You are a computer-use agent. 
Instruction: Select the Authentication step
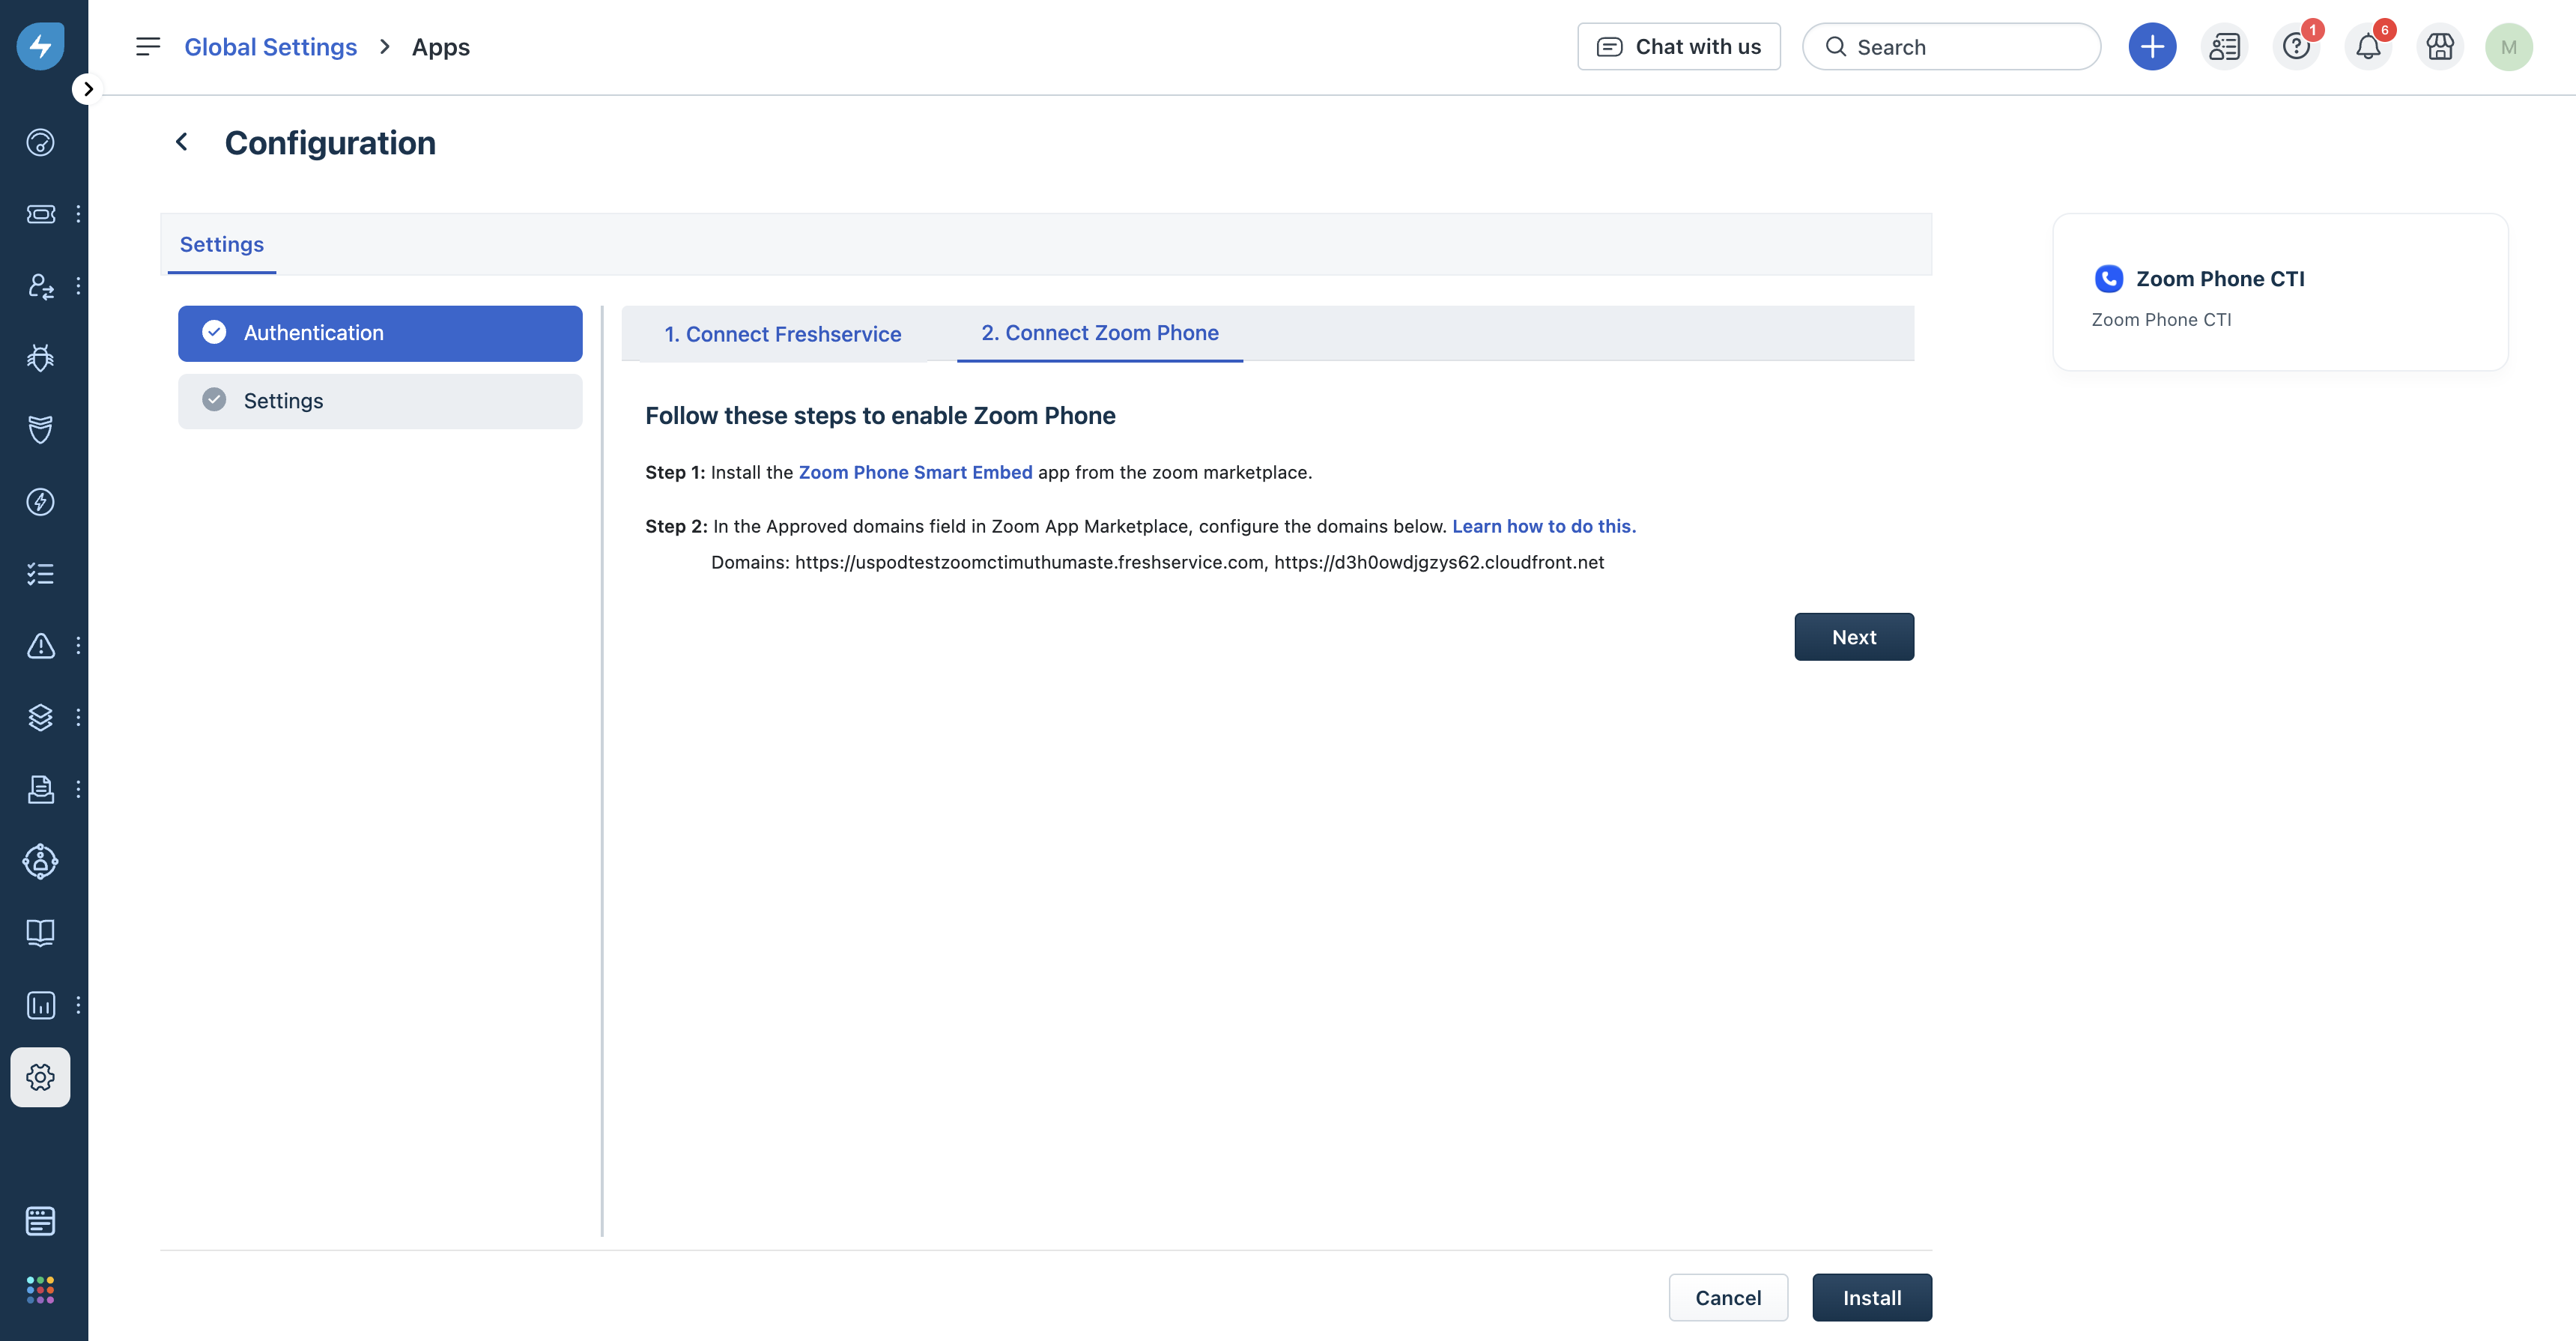pos(380,333)
